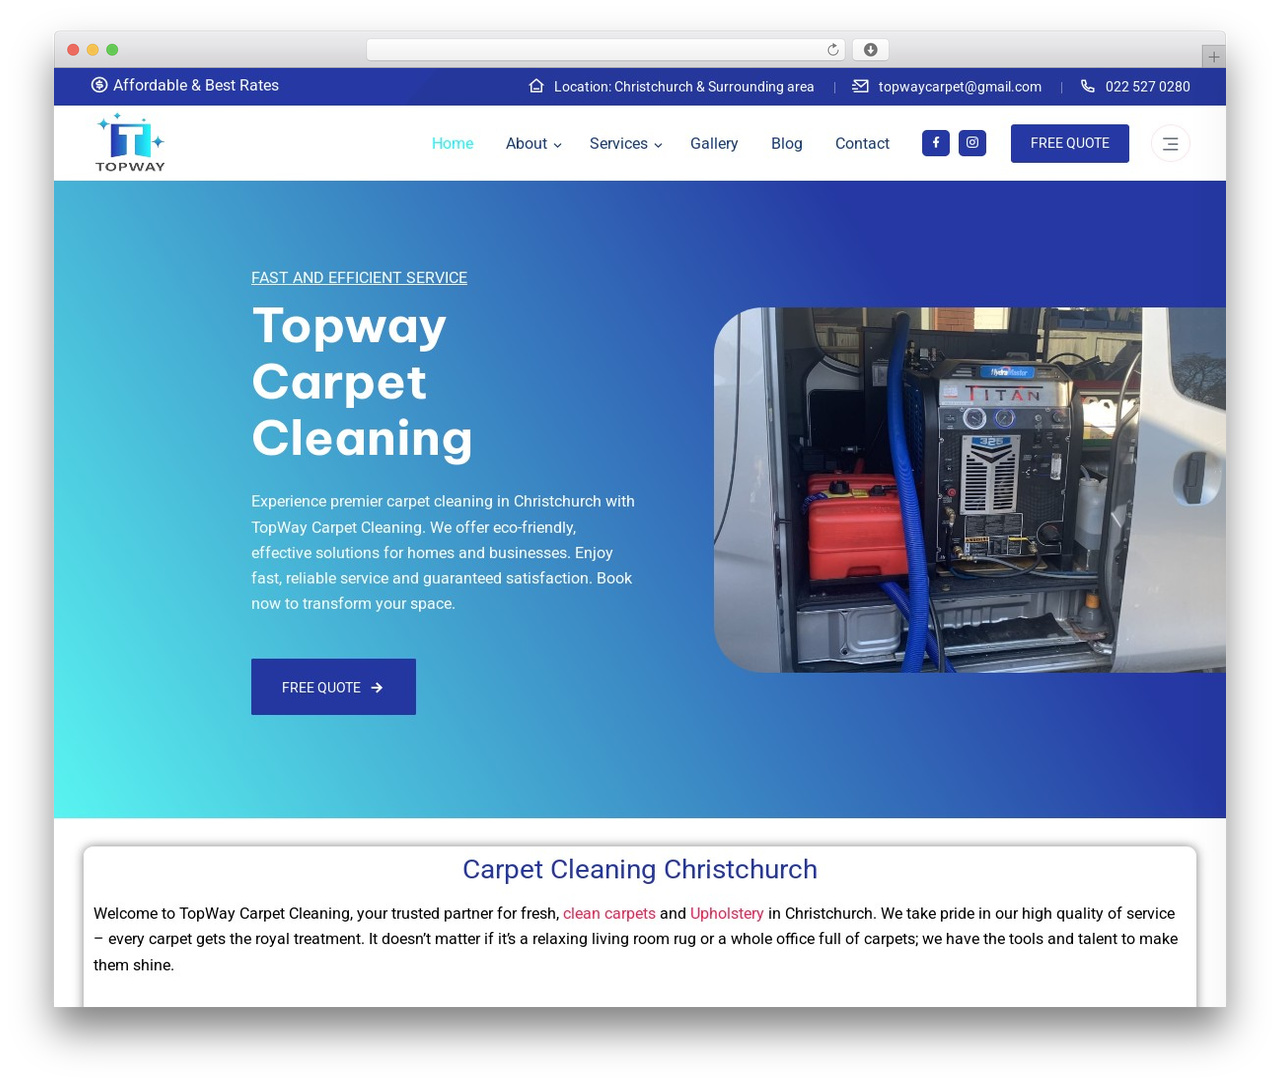Click the 'Experience premier carpet cleaning' paragraph
1280x1084 pixels.
pos(443,553)
